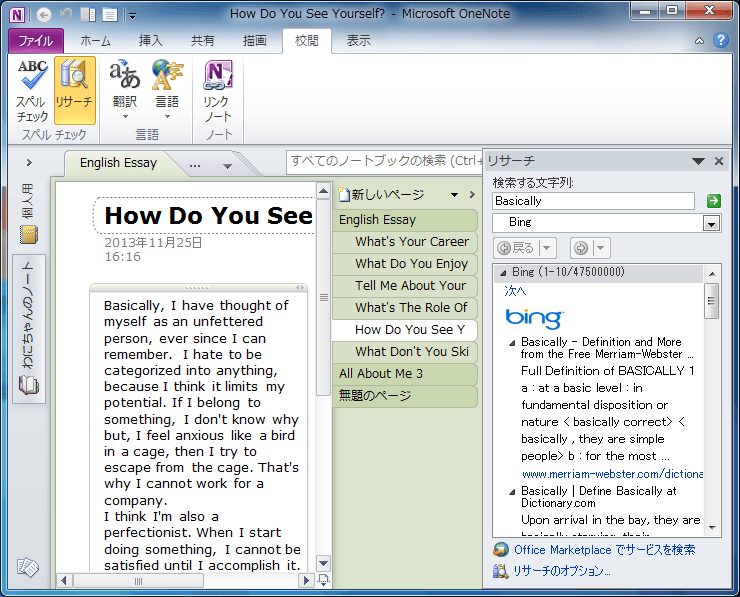740x597 pixels.
Task: Open the What Don't You Ski page
Action: pos(405,352)
